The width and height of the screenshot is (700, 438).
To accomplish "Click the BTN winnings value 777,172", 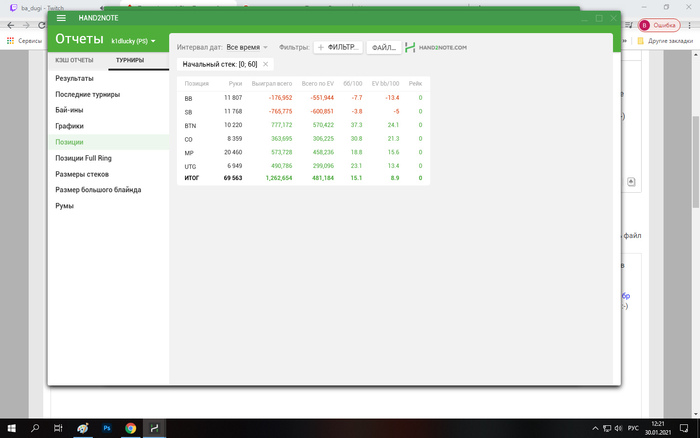I will click(x=282, y=125).
